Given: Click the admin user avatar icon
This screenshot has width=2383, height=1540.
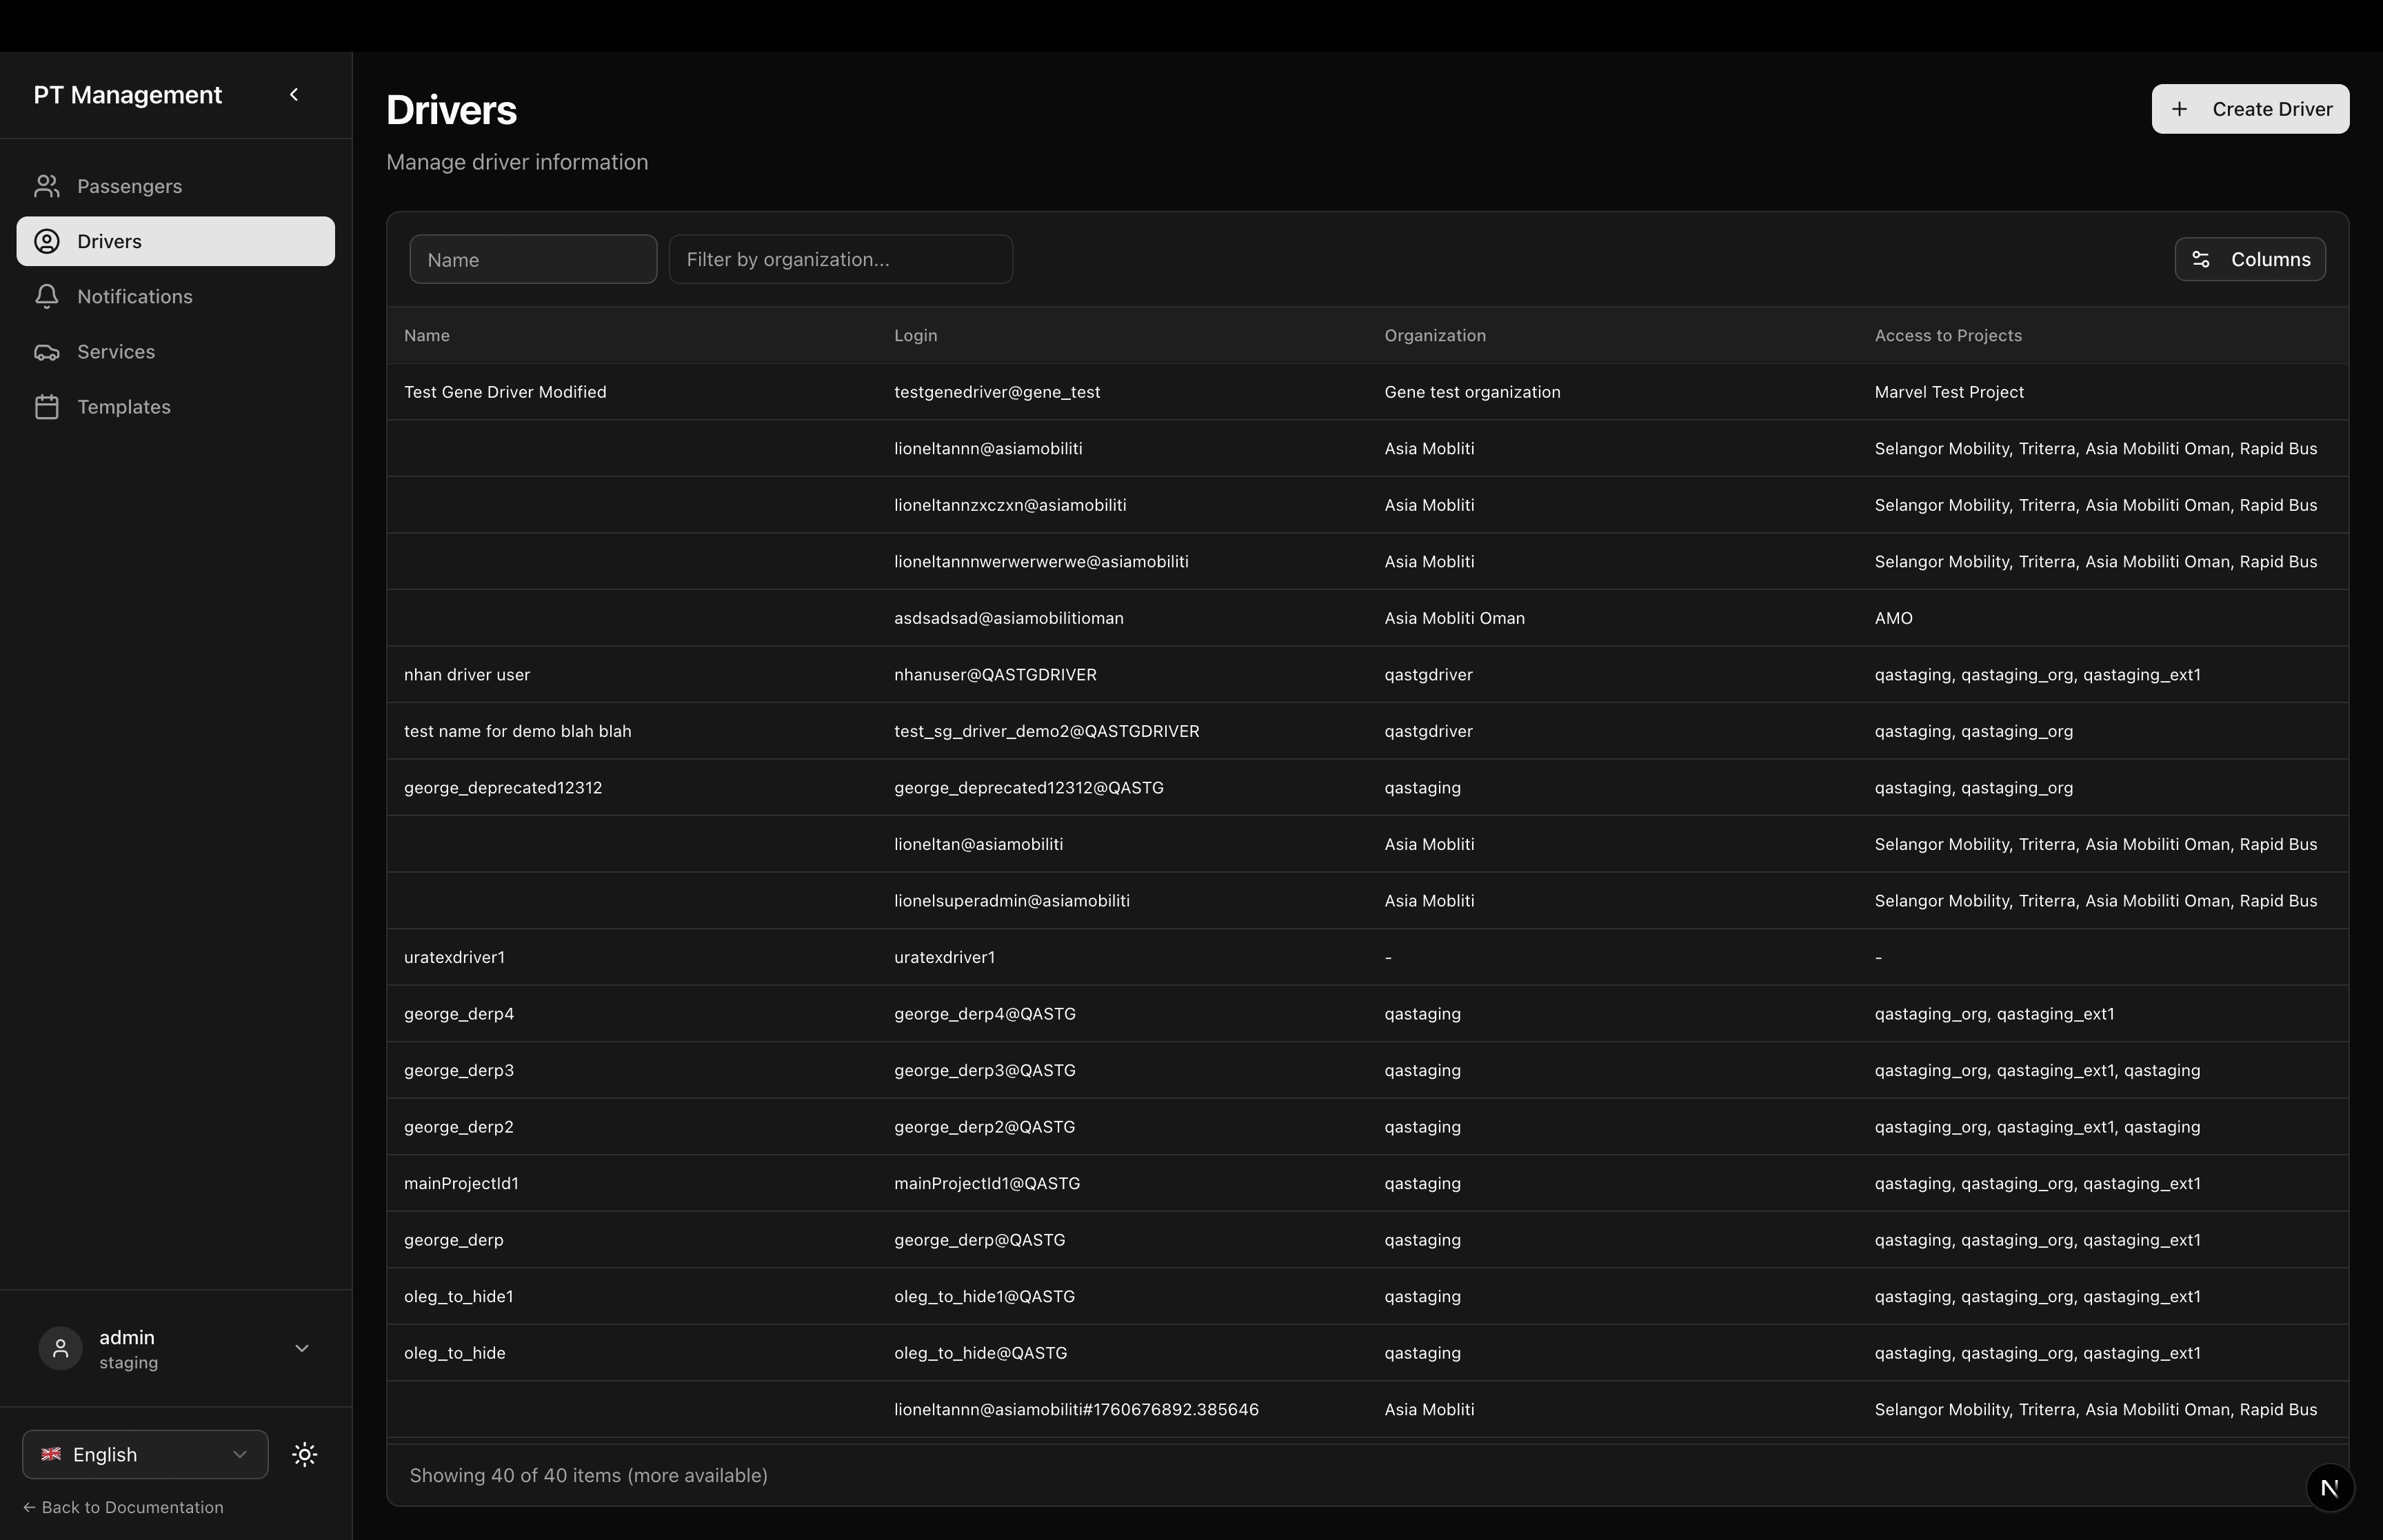Looking at the screenshot, I should 59,1348.
